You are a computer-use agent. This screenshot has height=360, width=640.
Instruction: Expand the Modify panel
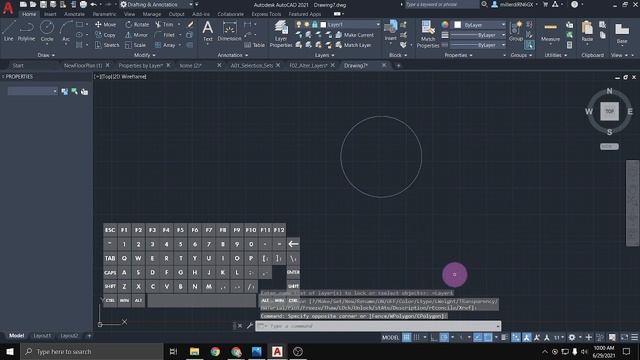144,55
